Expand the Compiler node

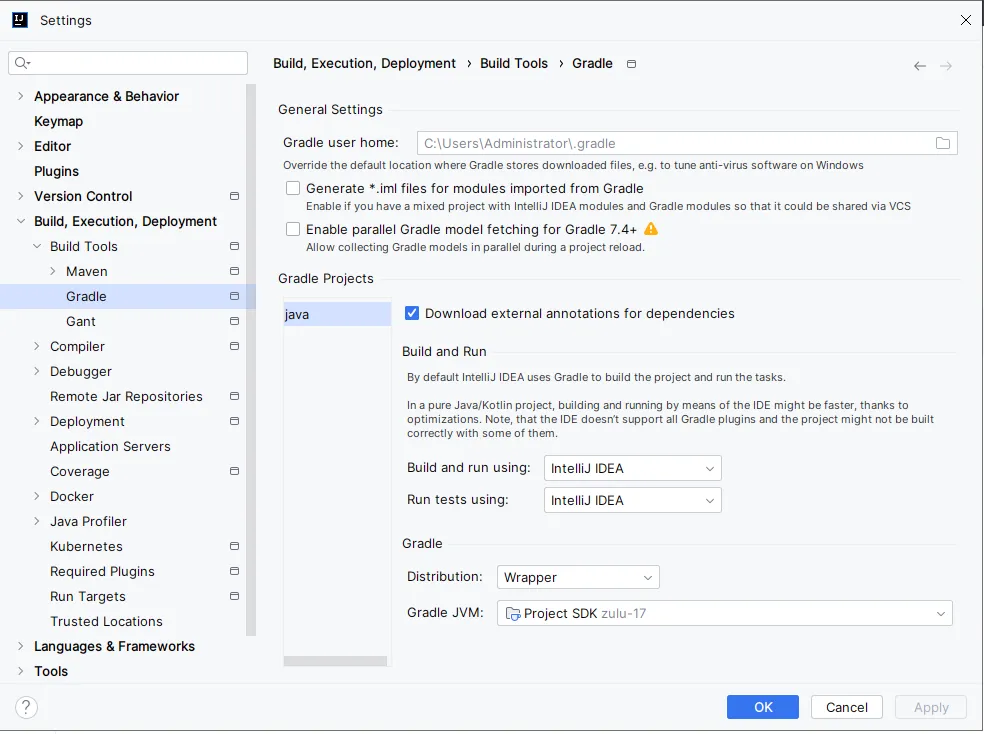point(37,346)
